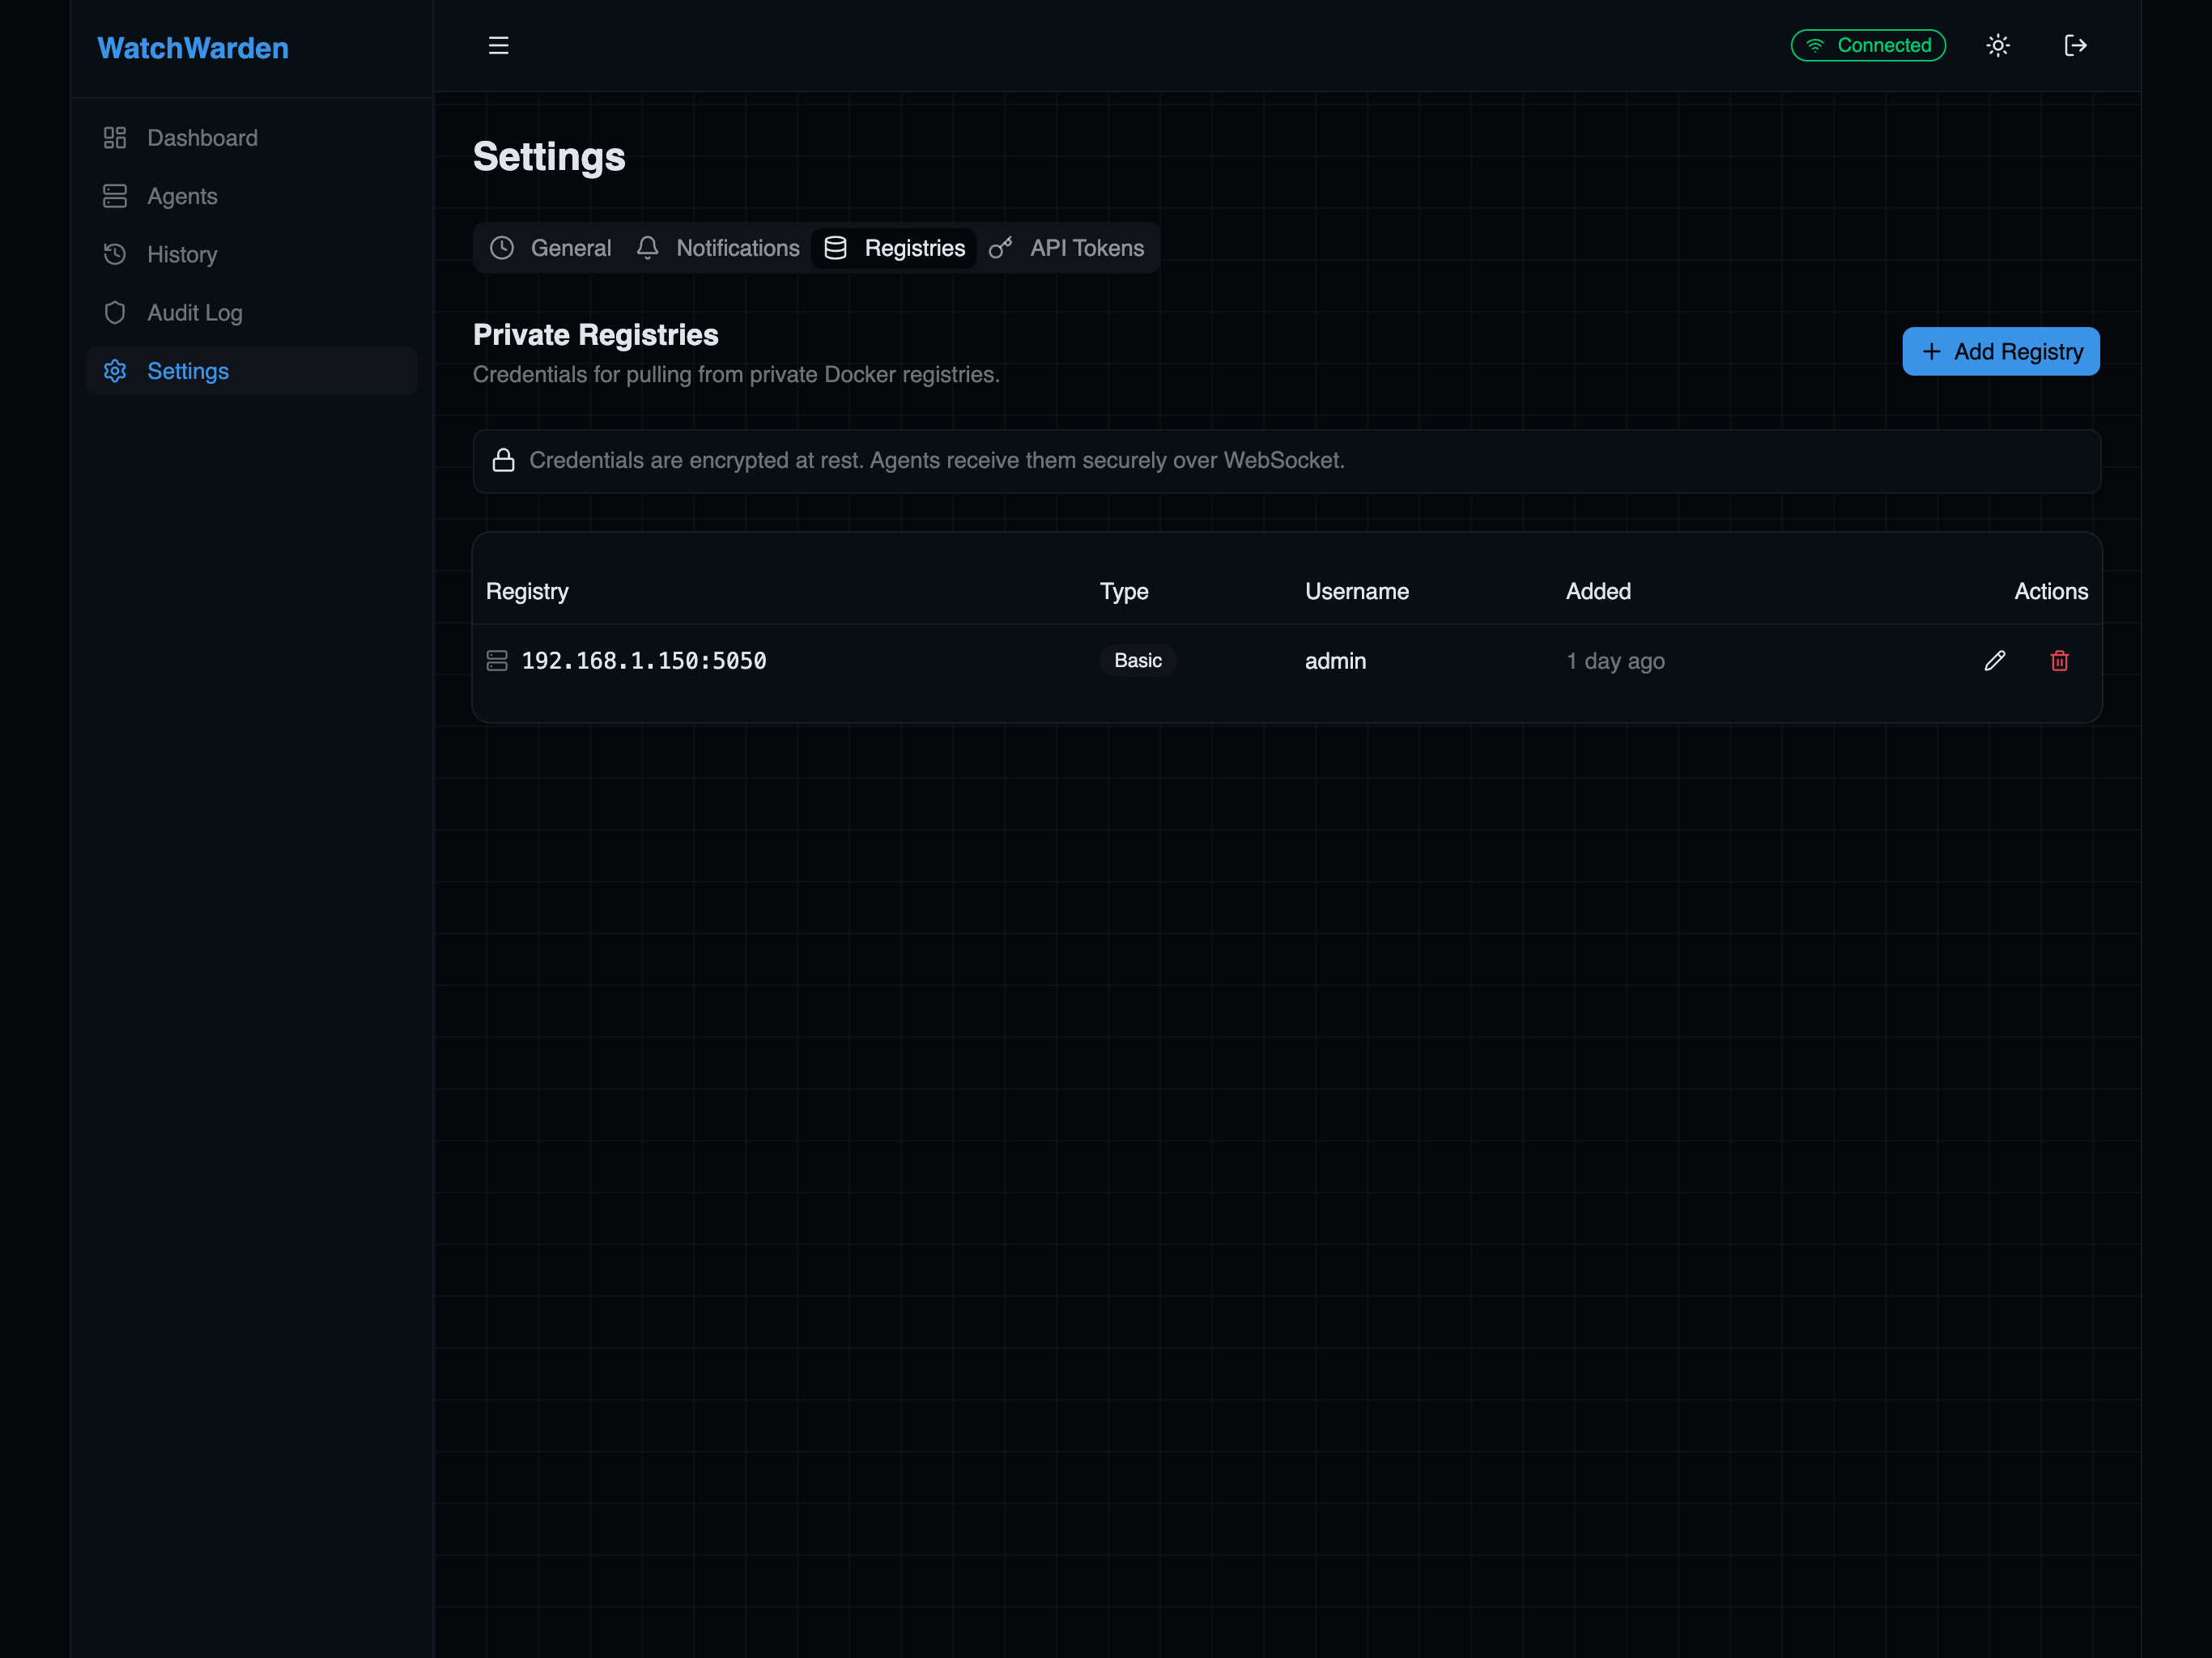Click the Settings gear icon

coord(114,371)
